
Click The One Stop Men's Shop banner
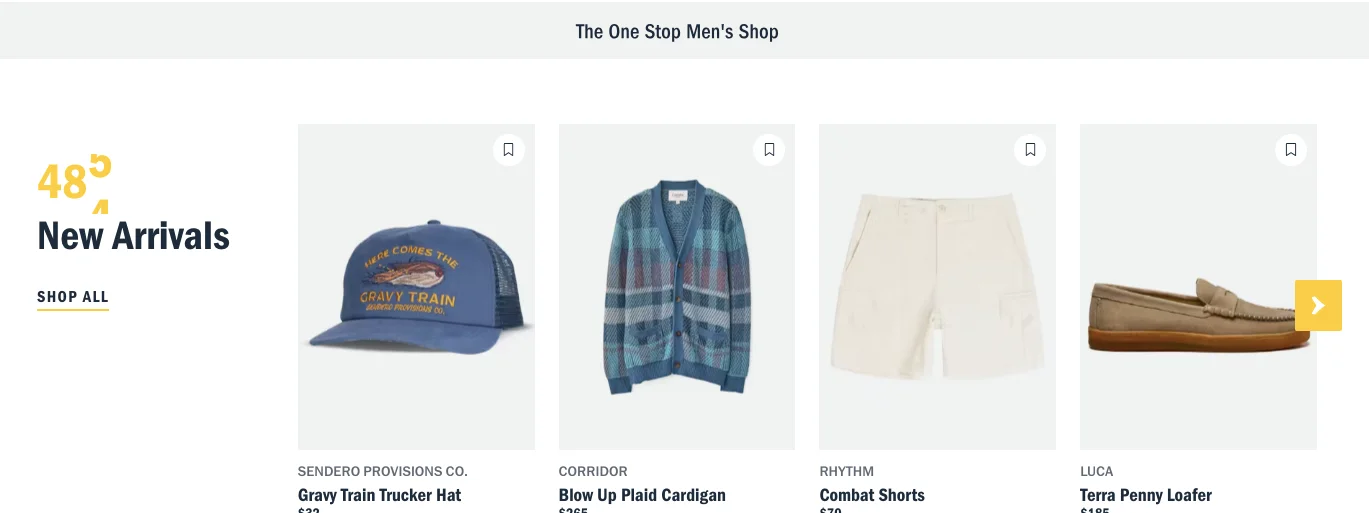coord(677,32)
